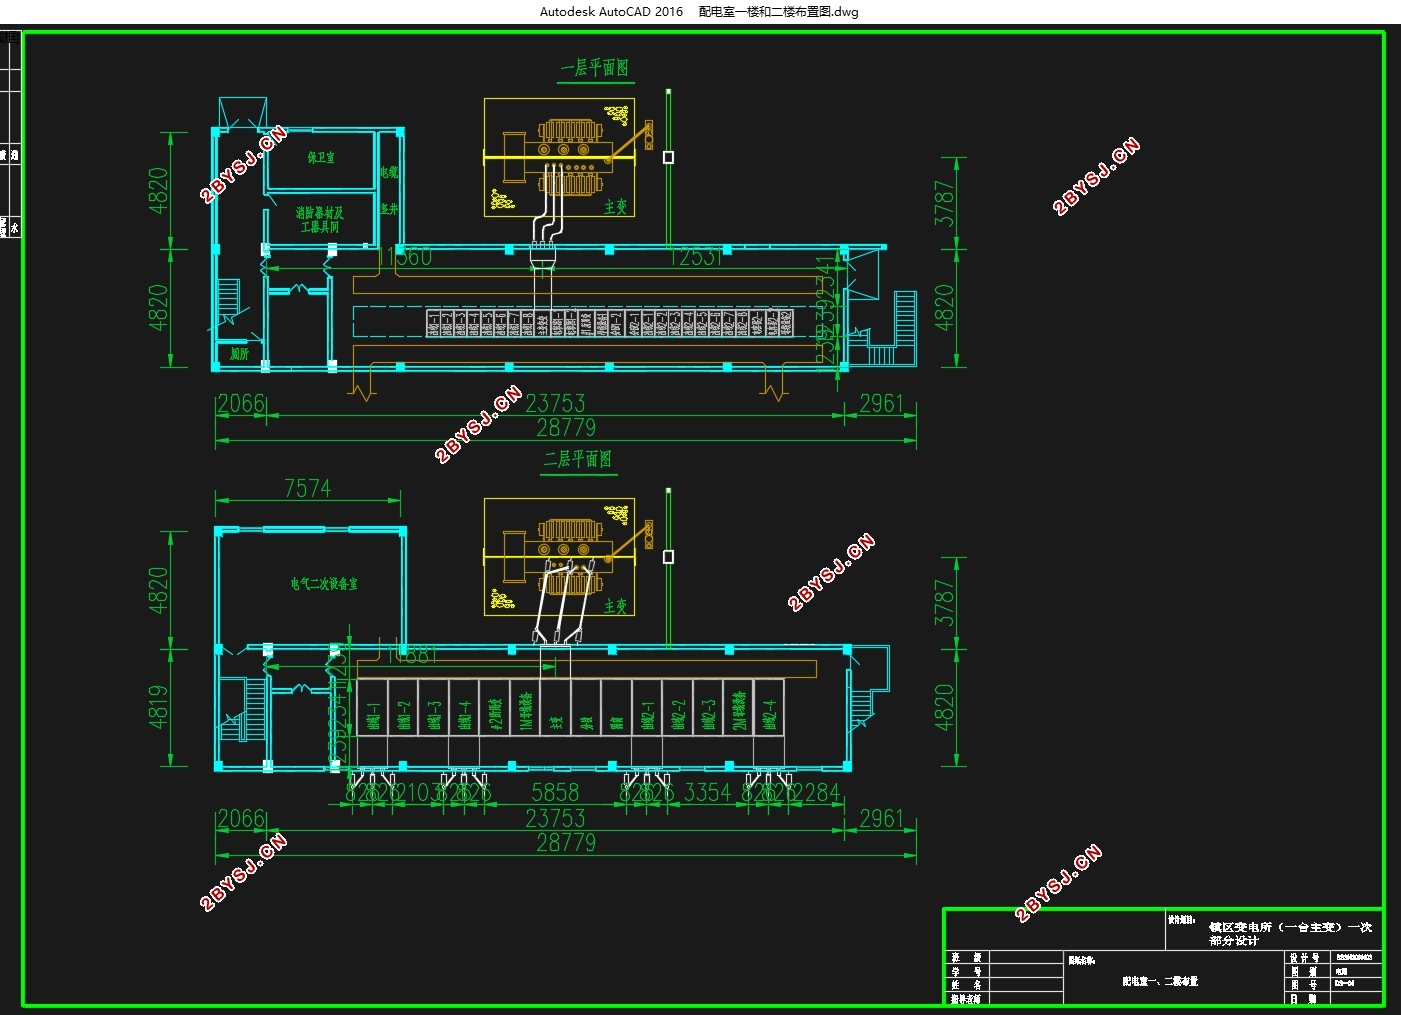Screen dimensions: 1401x1015
Task: Select 3787 dimension beside second floor plan
Action: coord(944,603)
